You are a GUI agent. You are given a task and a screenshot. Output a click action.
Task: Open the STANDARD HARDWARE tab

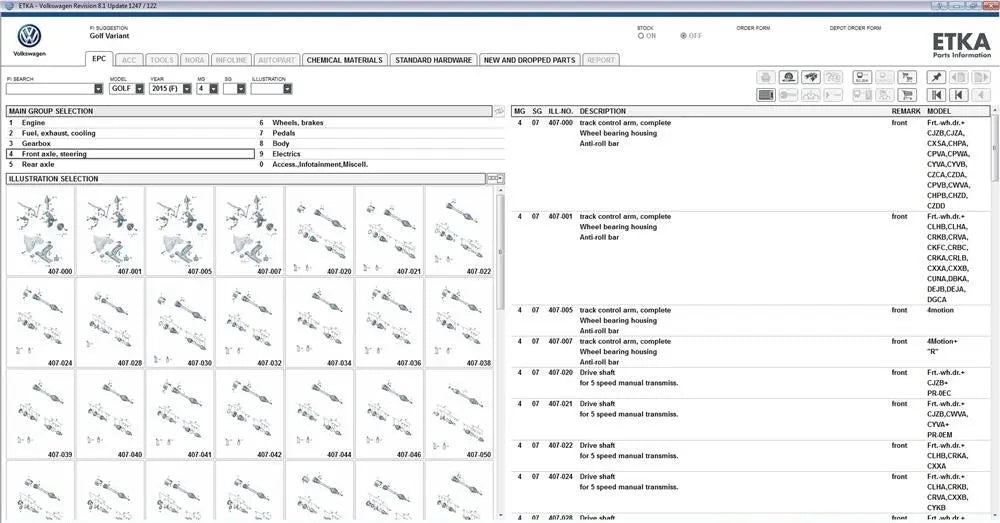(x=433, y=60)
